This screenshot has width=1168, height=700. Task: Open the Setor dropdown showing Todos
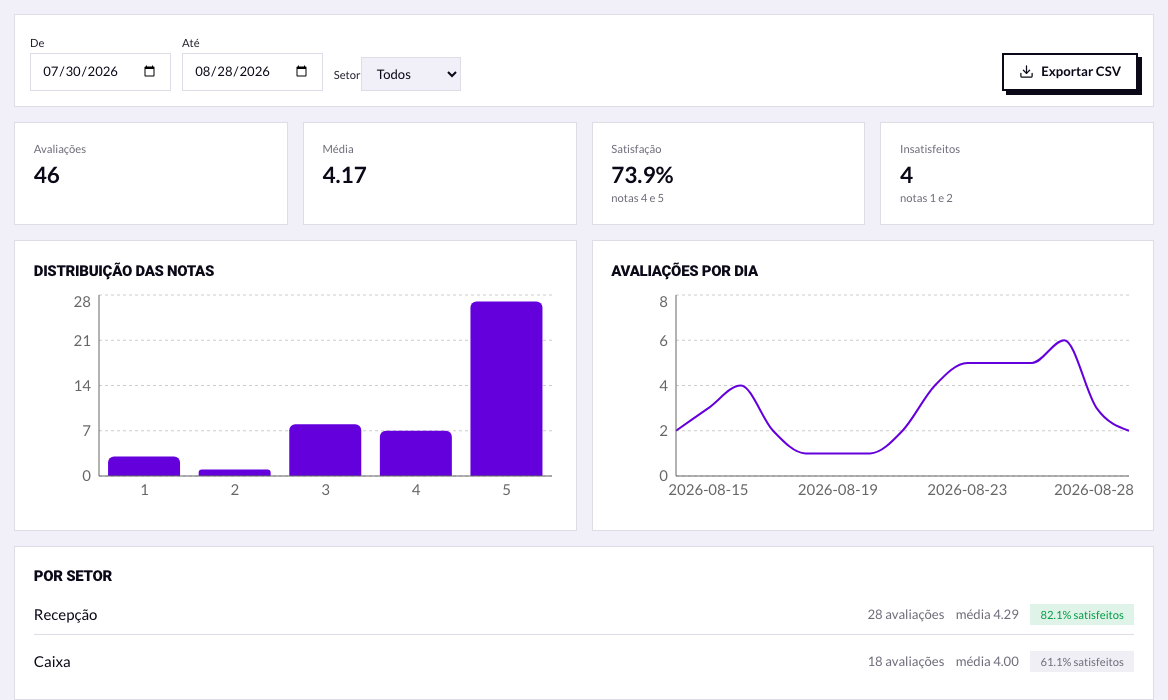coord(410,74)
